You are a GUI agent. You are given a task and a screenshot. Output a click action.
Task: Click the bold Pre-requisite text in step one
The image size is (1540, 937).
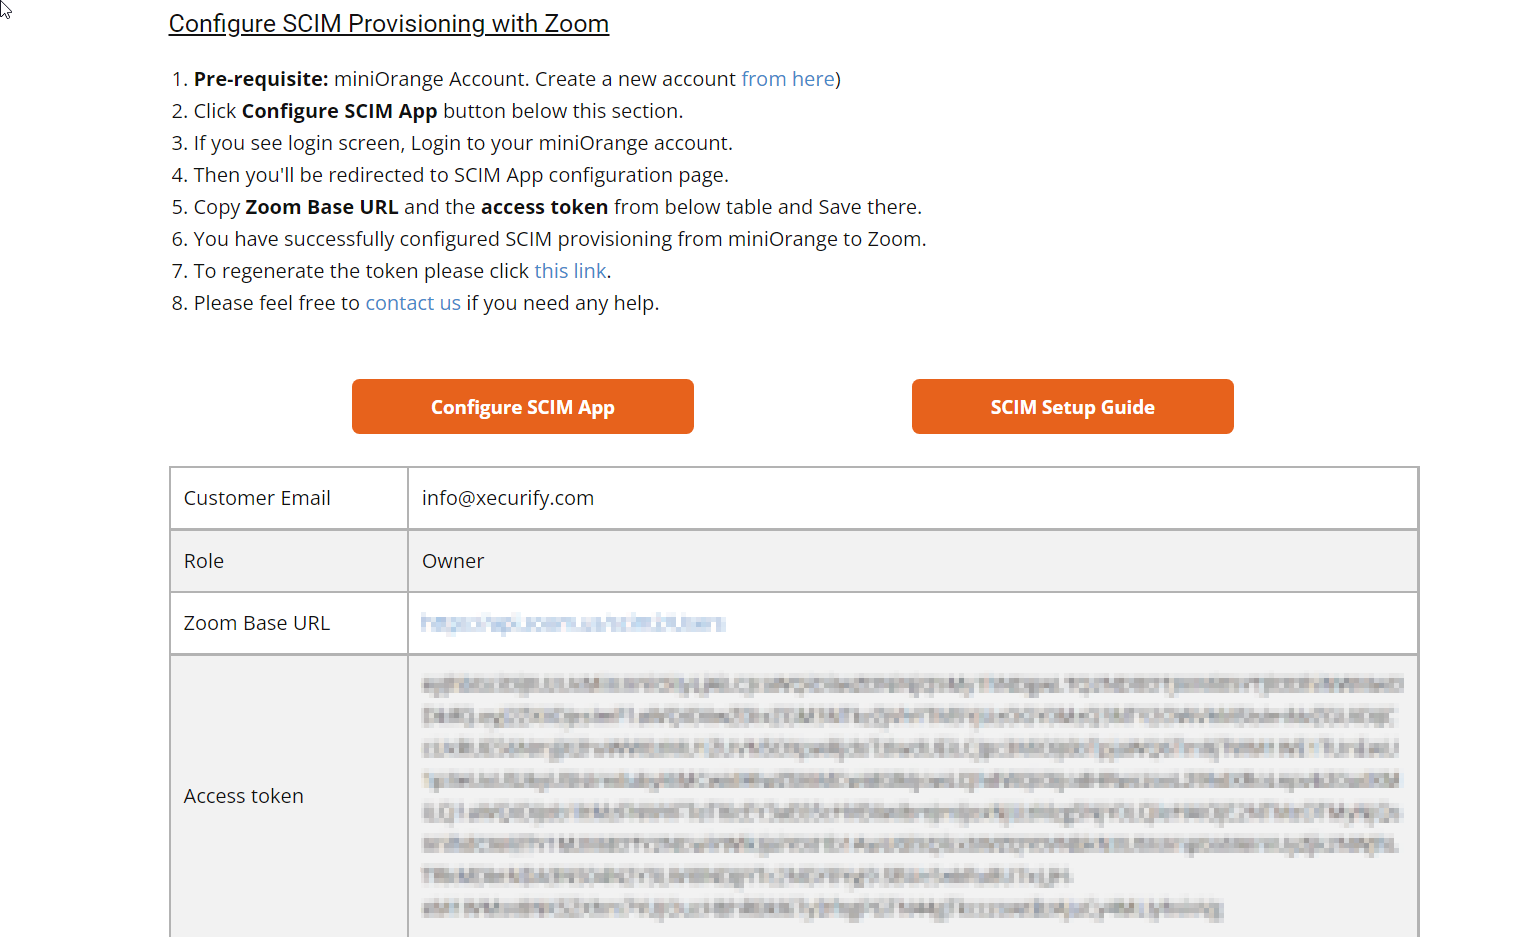point(261,79)
